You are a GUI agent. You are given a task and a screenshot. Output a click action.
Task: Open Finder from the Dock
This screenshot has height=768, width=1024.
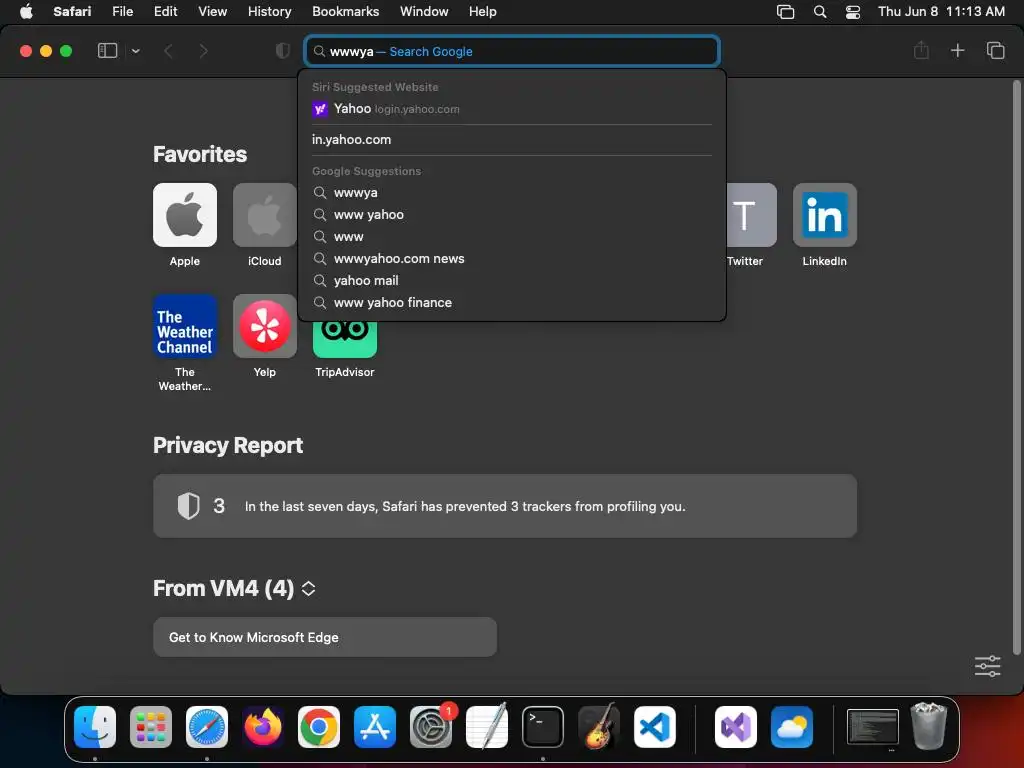click(95, 727)
